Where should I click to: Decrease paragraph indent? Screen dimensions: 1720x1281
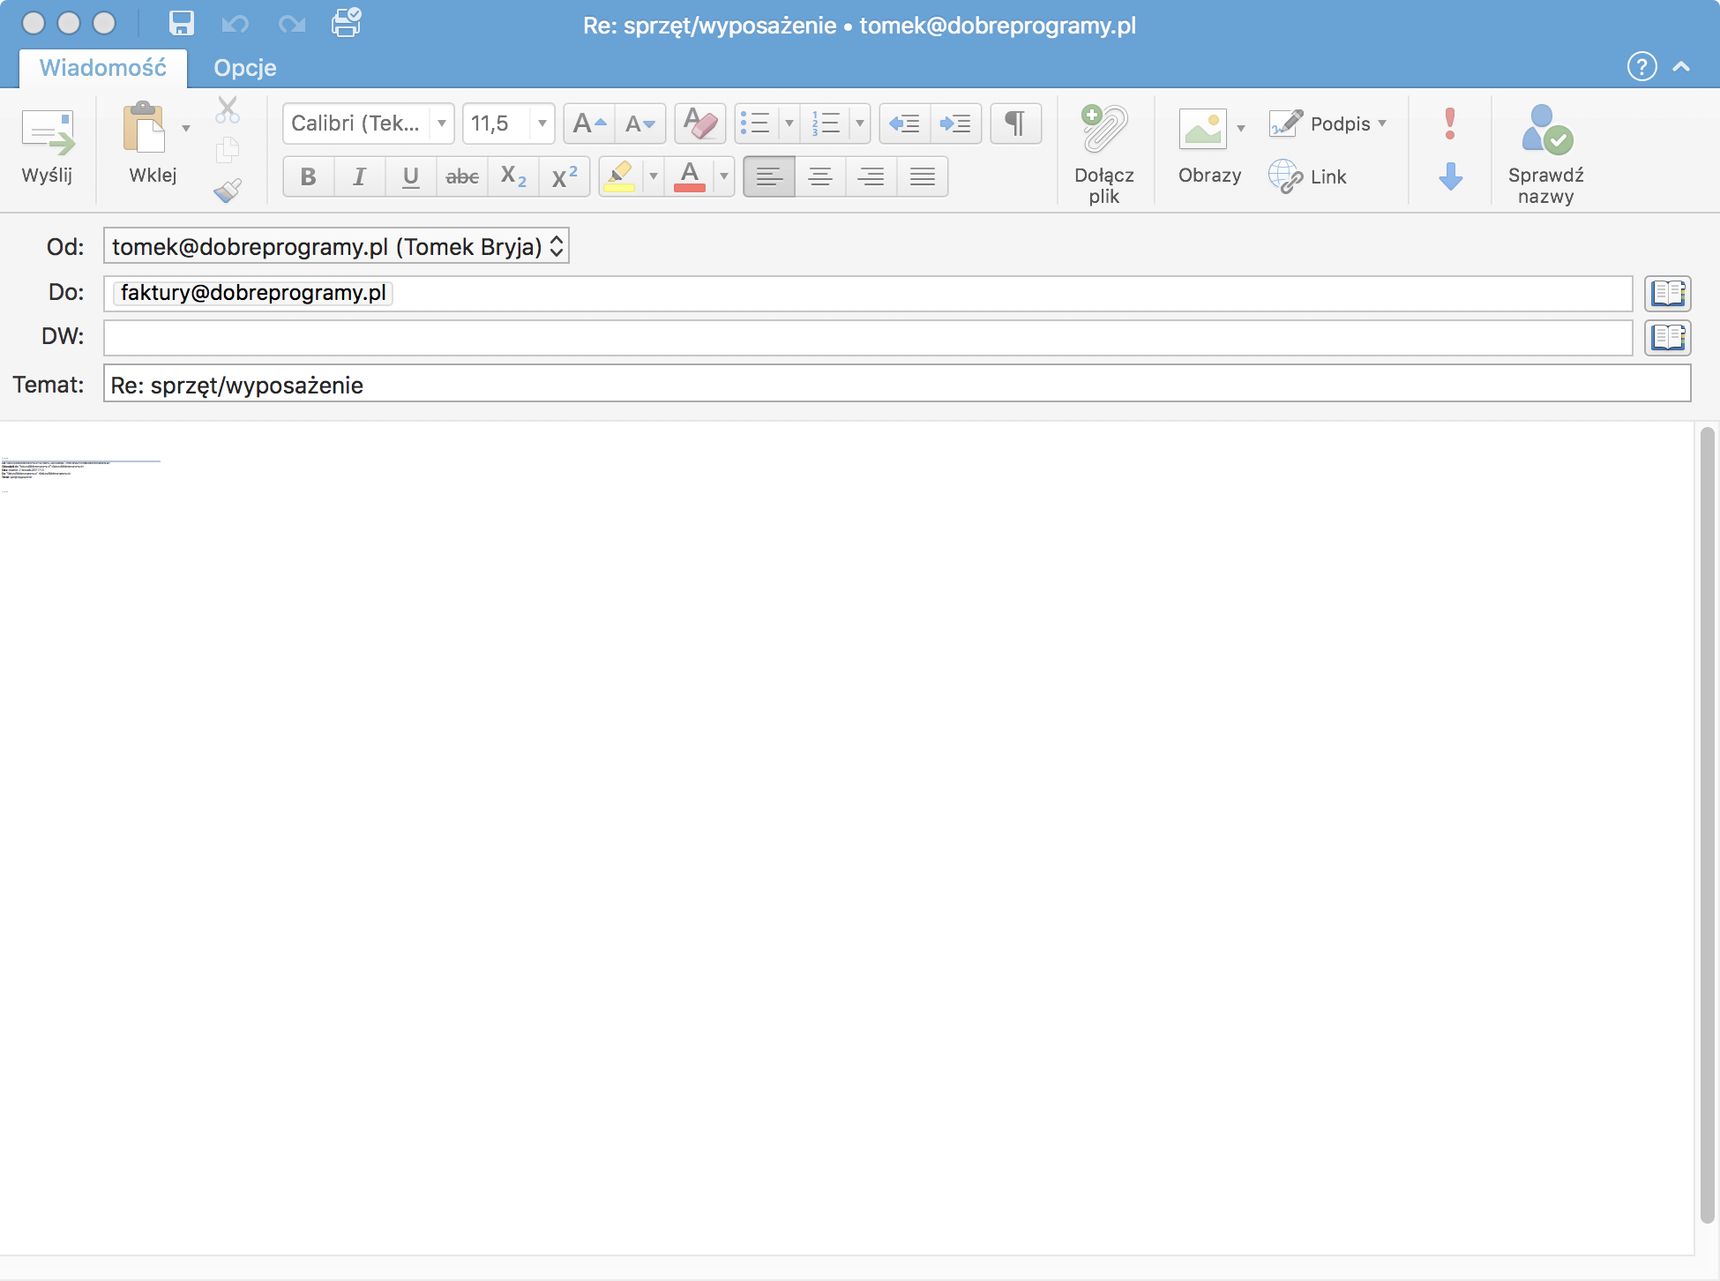[905, 124]
